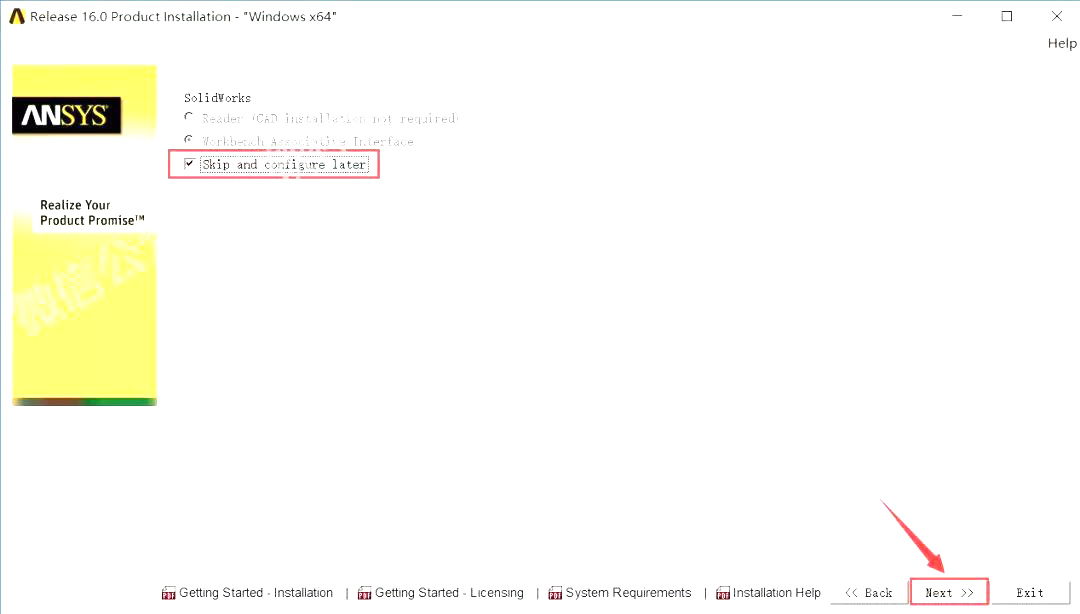Proceed with the Next >> button
The height and width of the screenshot is (614, 1080).
[x=949, y=593]
